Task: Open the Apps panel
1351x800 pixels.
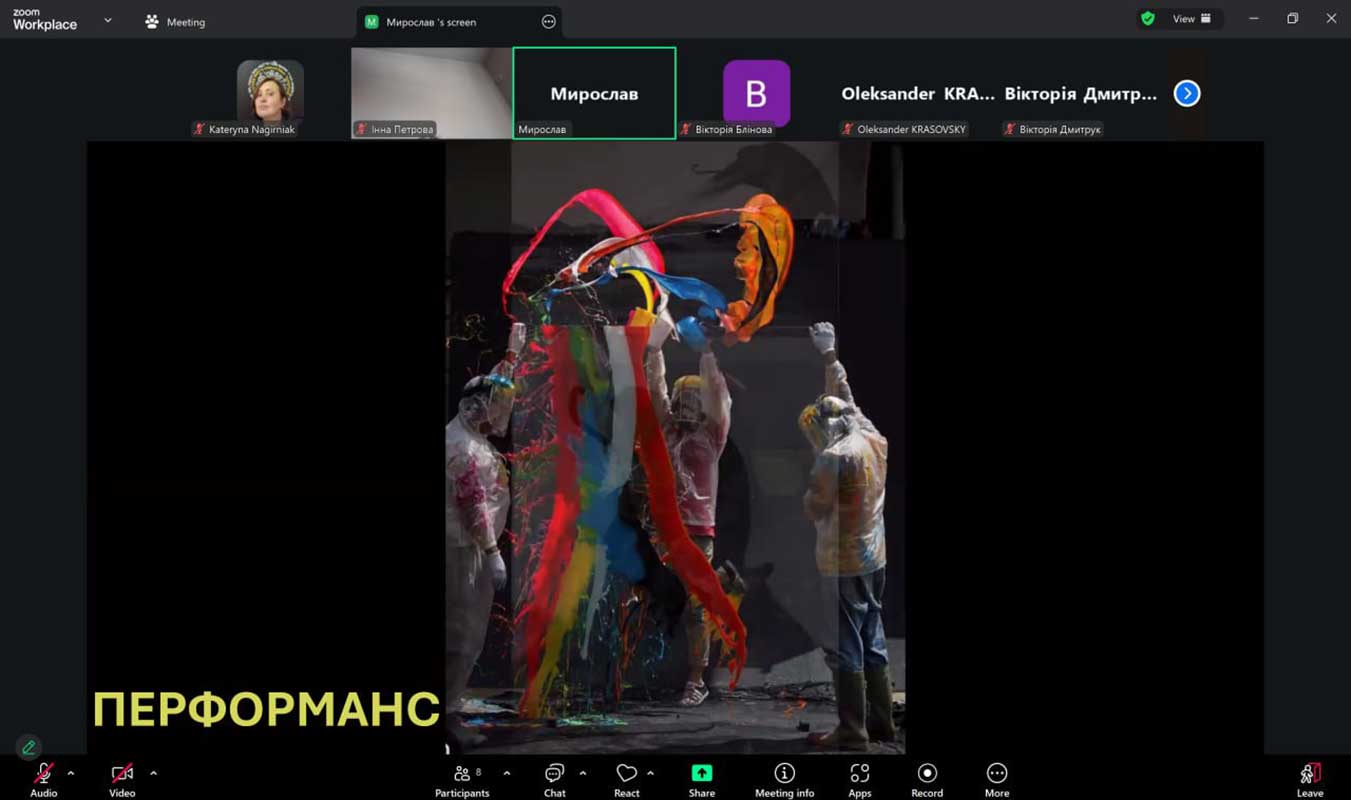Action: (859, 778)
